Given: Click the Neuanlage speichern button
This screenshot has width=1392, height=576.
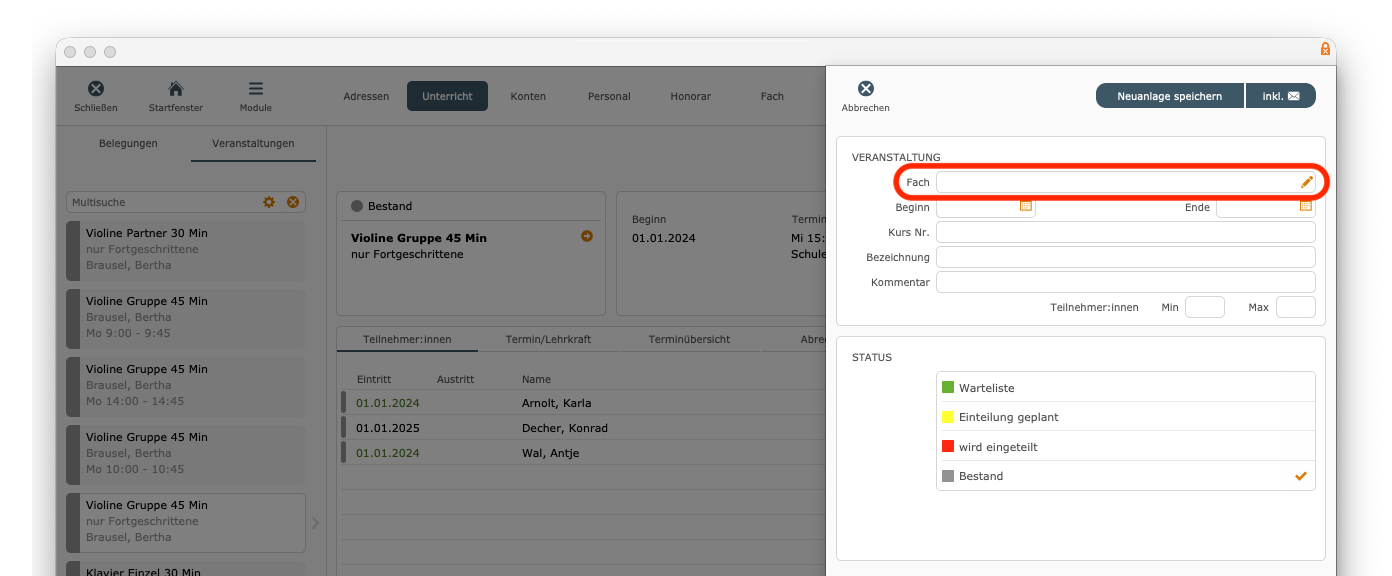Looking at the screenshot, I should point(1169,96).
